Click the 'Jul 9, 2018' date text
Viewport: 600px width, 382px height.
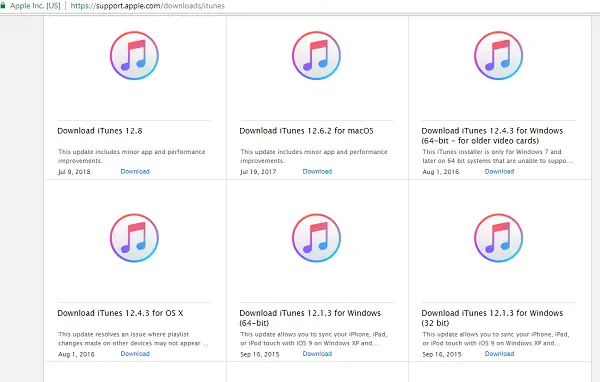pyautogui.click(x=74, y=172)
